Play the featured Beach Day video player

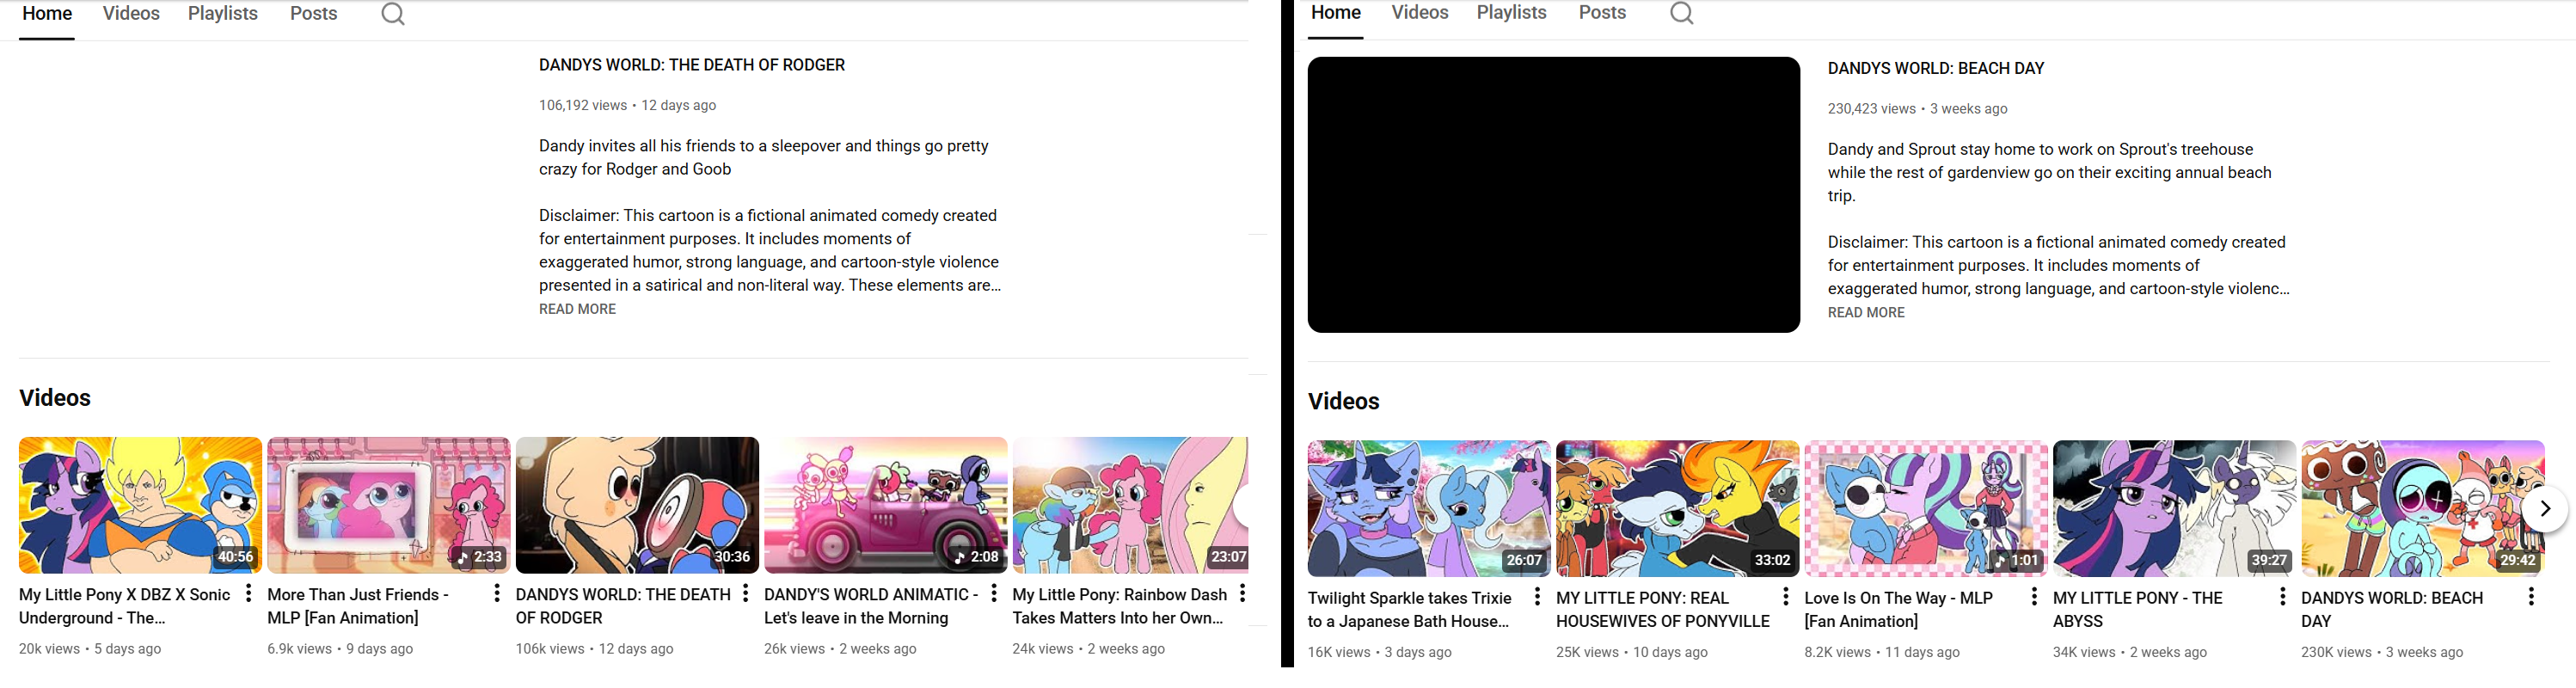1554,195
